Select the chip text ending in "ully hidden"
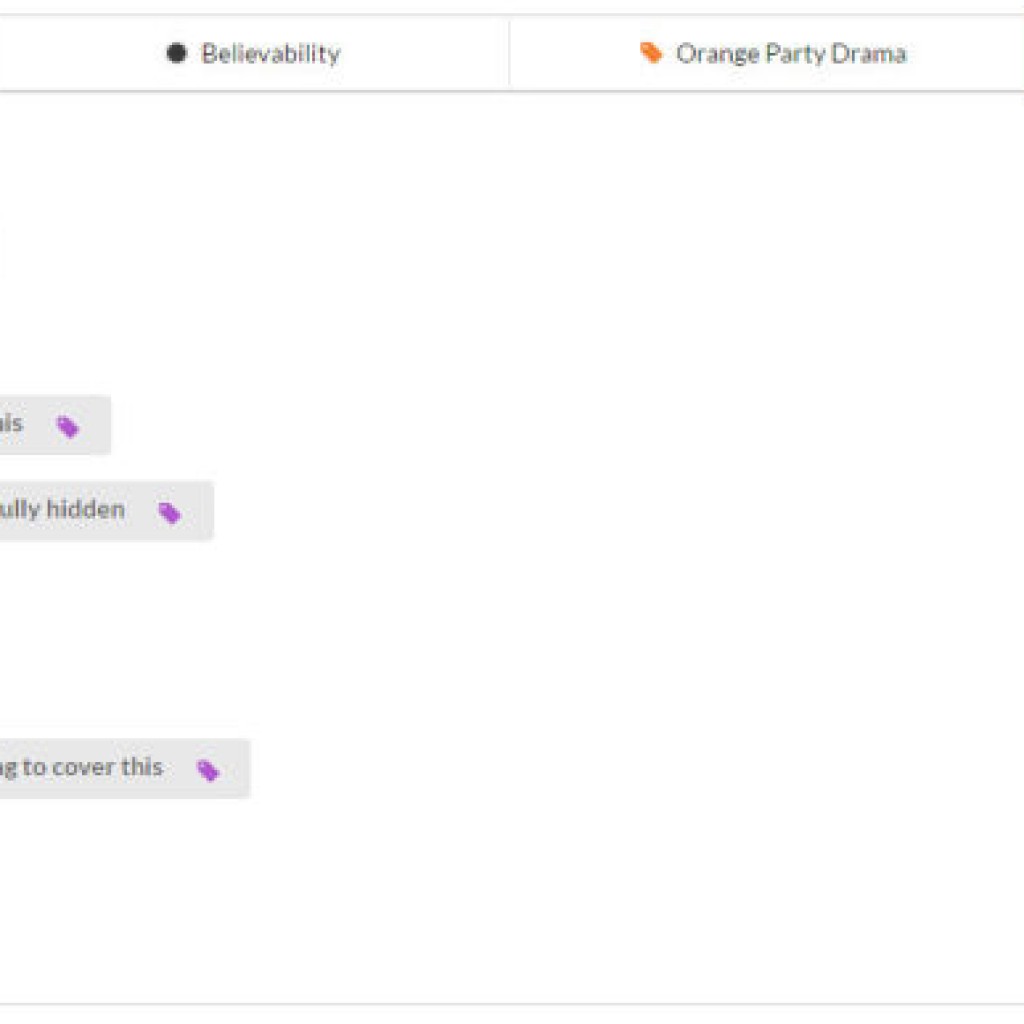Image resolution: width=1024 pixels, height=1024 pixels. point(62,510)
